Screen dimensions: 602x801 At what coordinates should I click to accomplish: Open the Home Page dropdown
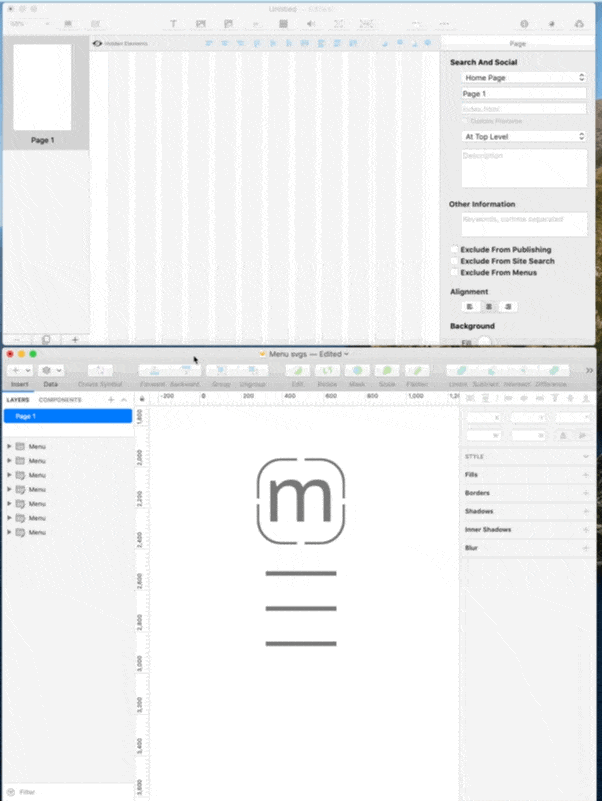pos(524,77)
